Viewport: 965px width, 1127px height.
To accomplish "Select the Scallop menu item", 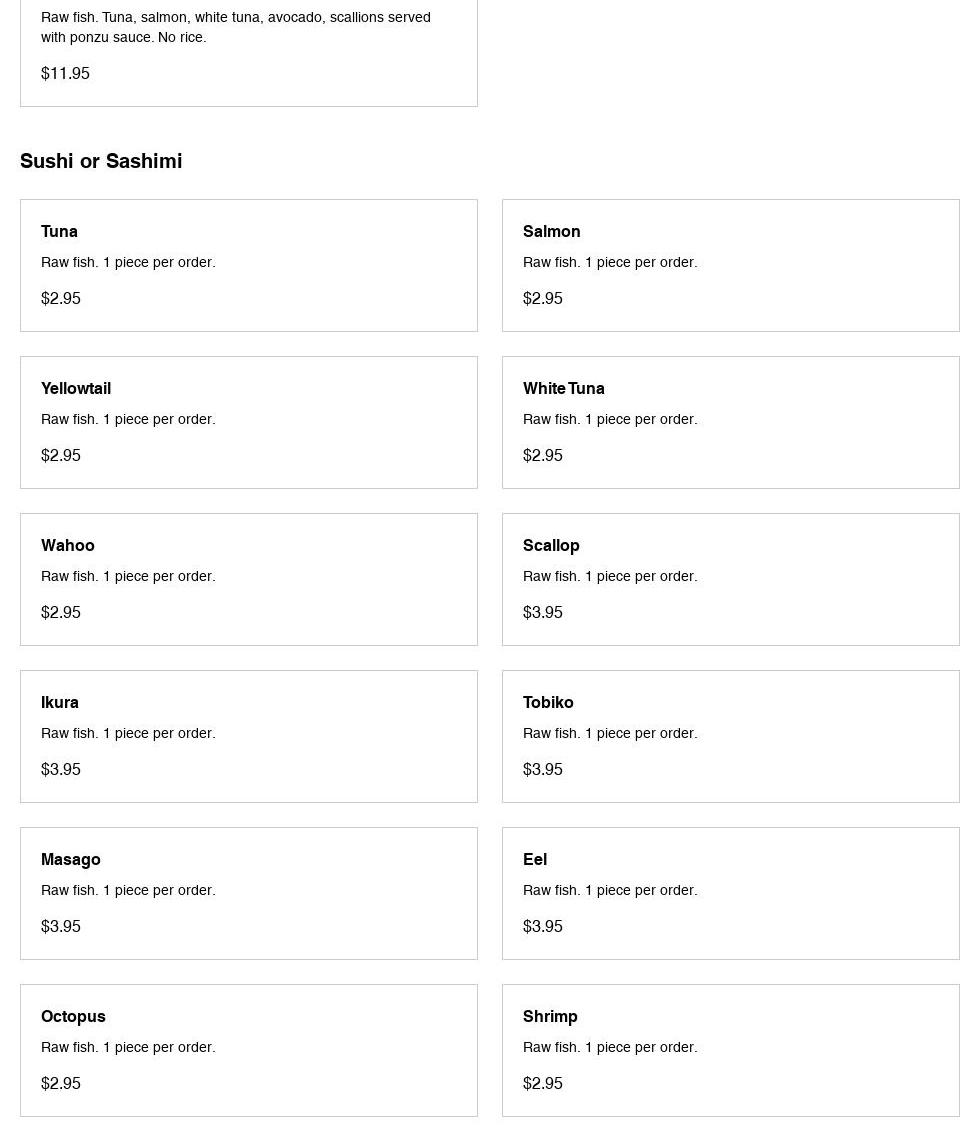I will coord(730,579).
